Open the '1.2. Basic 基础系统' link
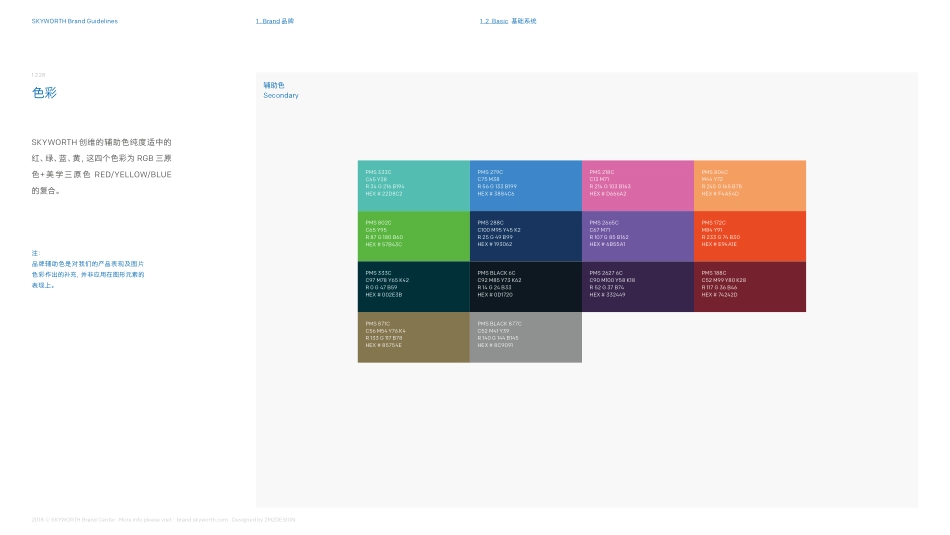This screenshot has height=535, width=950. click(508, 21)
